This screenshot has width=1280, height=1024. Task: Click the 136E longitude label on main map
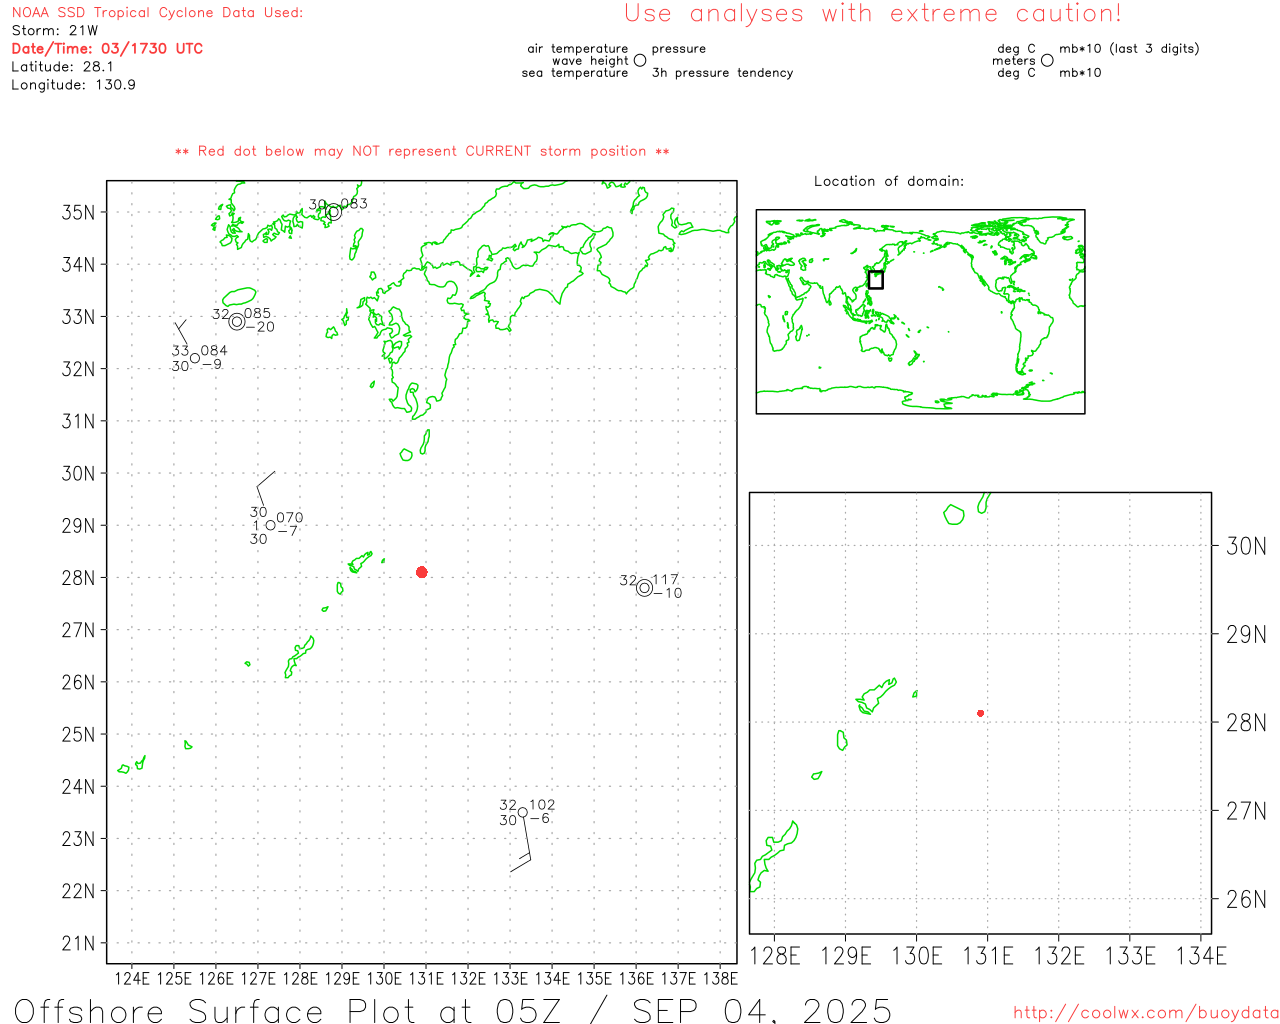tap(636, 979)
